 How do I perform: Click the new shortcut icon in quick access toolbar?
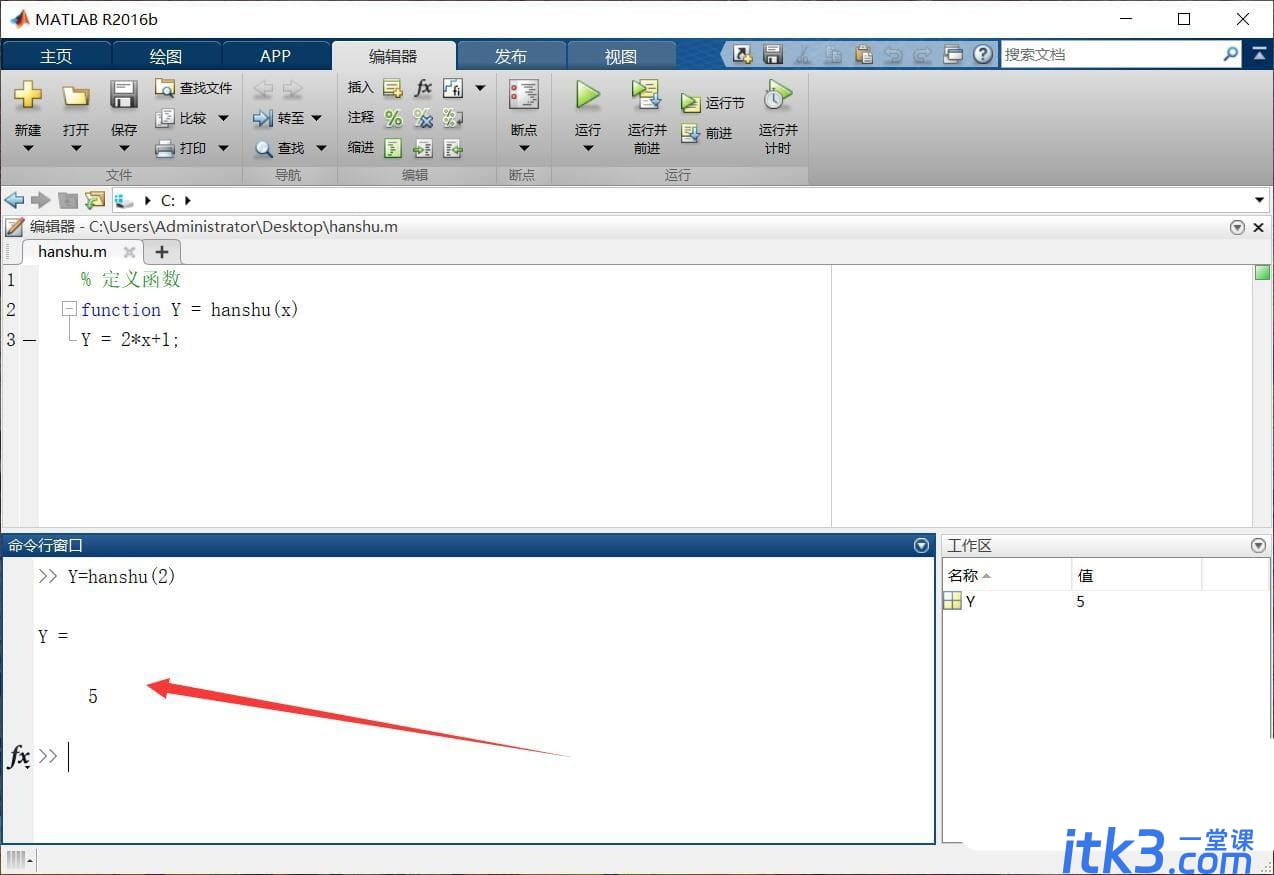(x=742, y=54)
